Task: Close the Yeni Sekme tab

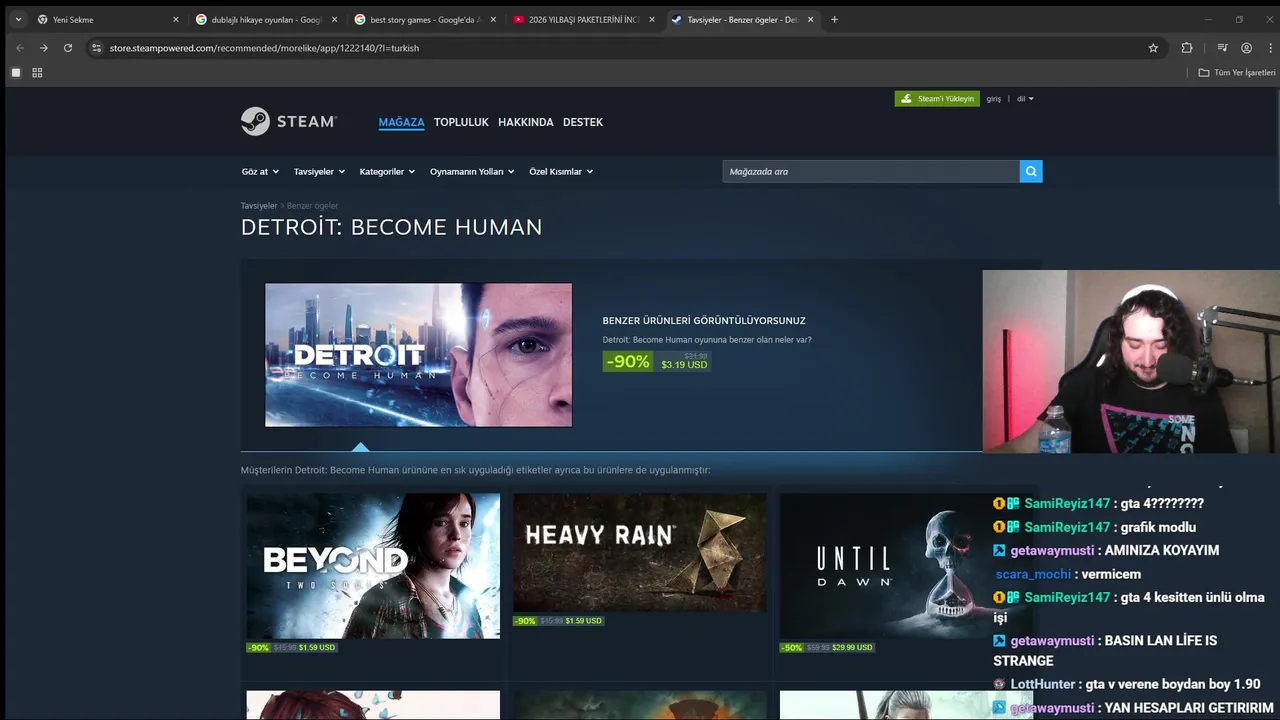Action: pyautogui.click(x=175, y=19)
